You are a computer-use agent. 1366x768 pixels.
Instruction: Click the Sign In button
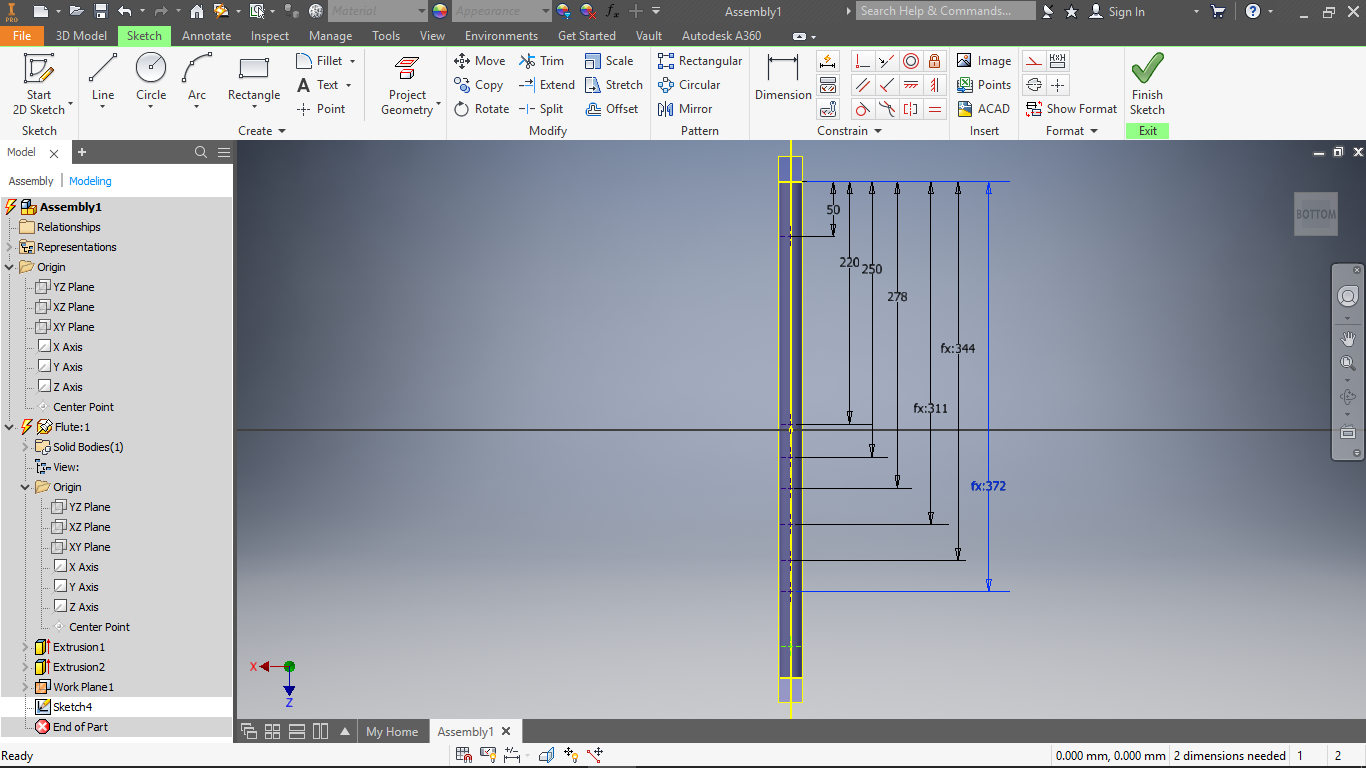click(x=1117, y=11)
